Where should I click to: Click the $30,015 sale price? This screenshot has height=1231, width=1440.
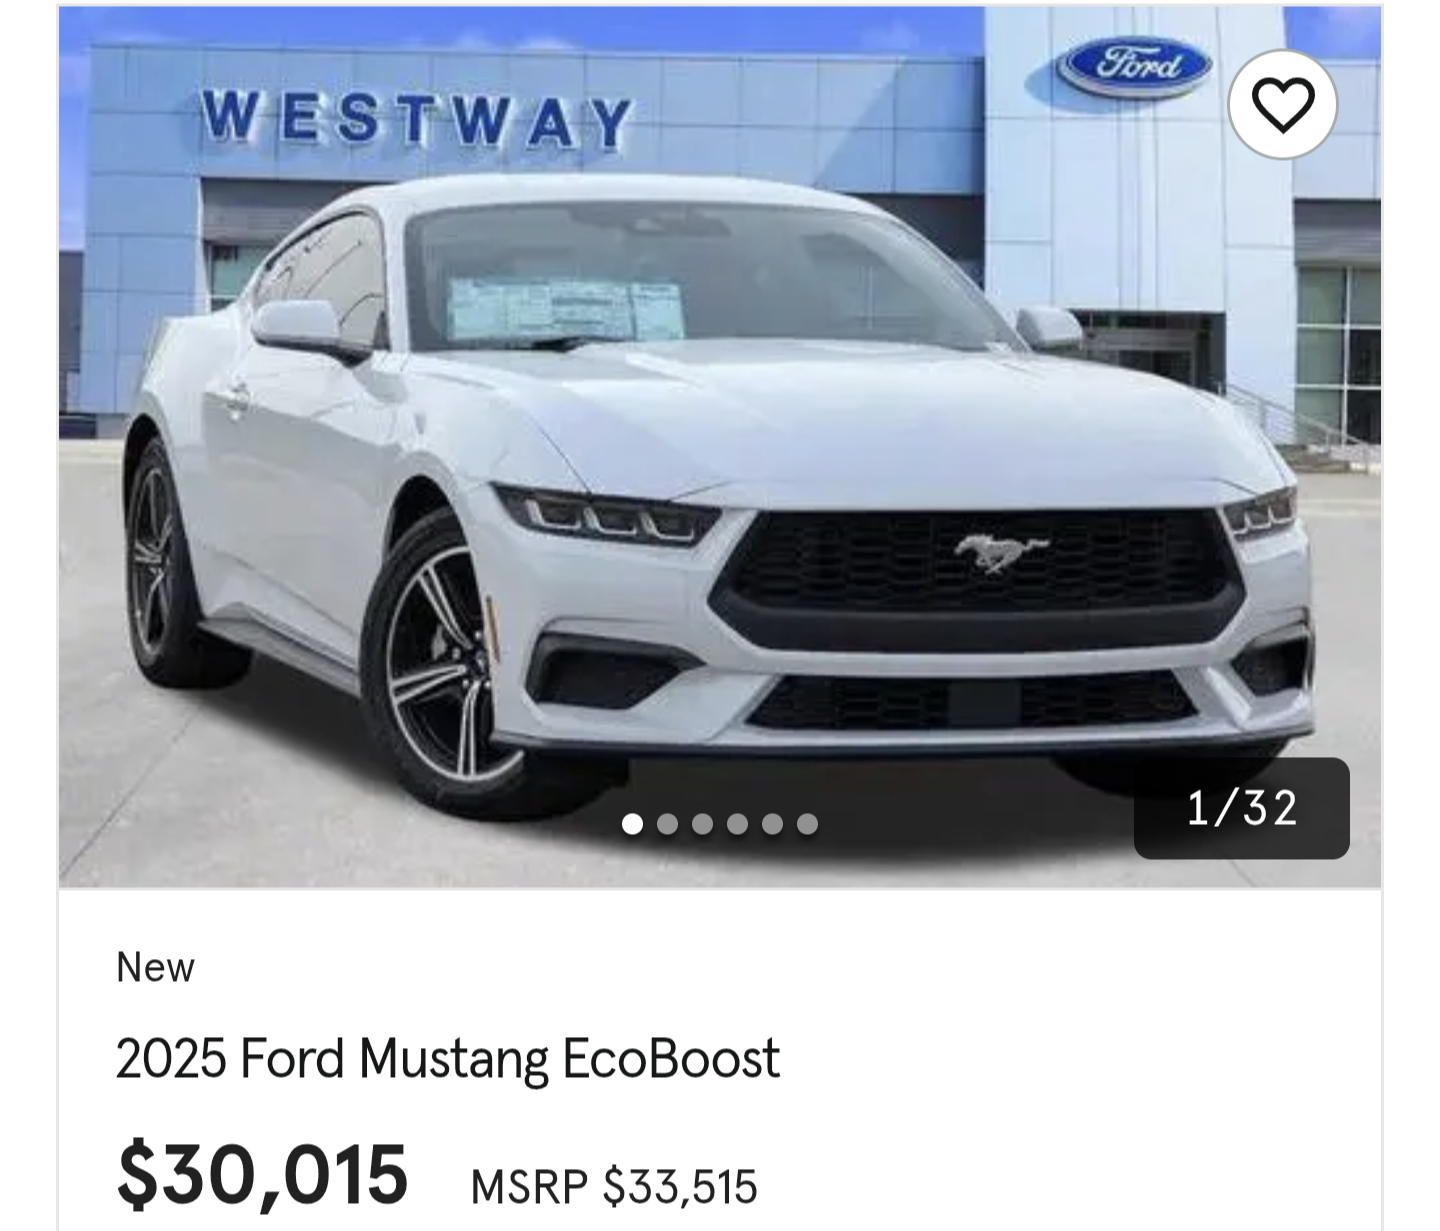click(262, 1175)
